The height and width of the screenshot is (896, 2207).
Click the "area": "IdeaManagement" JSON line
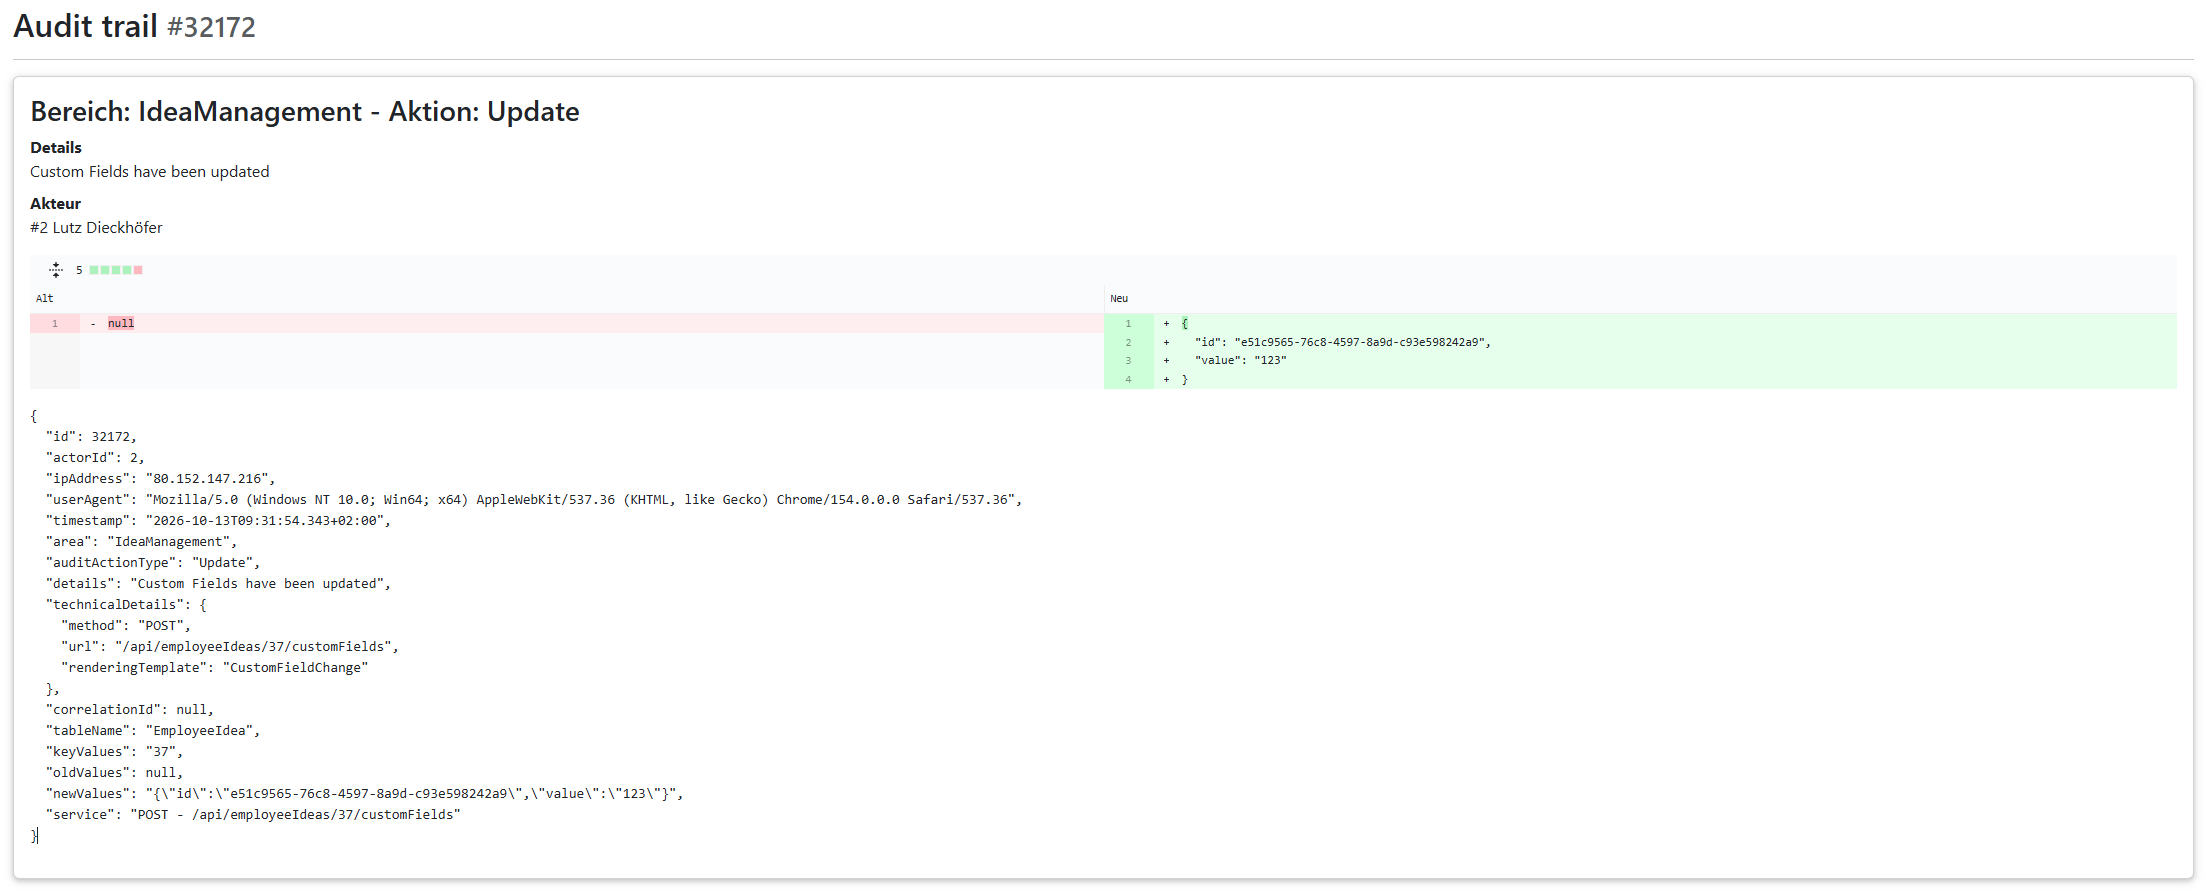tap(141, 542)
